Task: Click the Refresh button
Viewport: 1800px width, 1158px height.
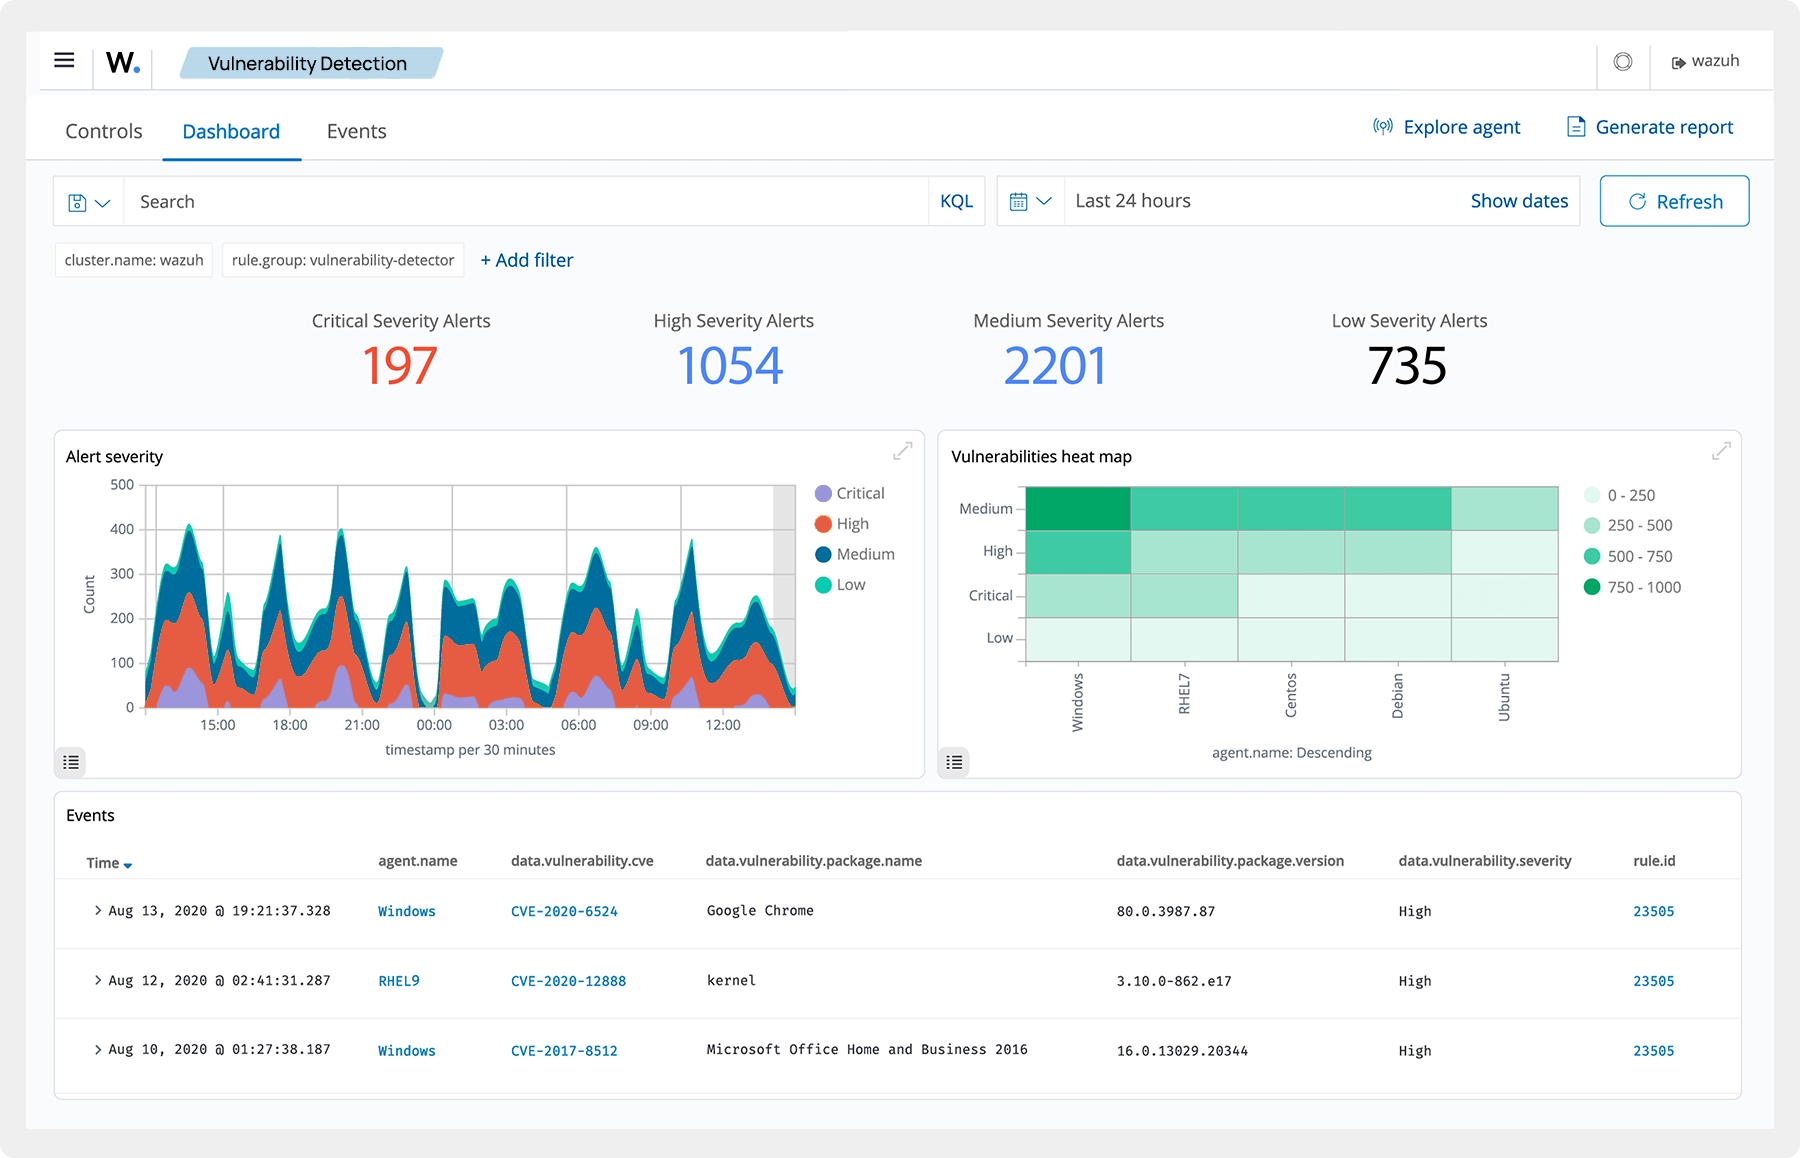Action: coord(1674,201)
